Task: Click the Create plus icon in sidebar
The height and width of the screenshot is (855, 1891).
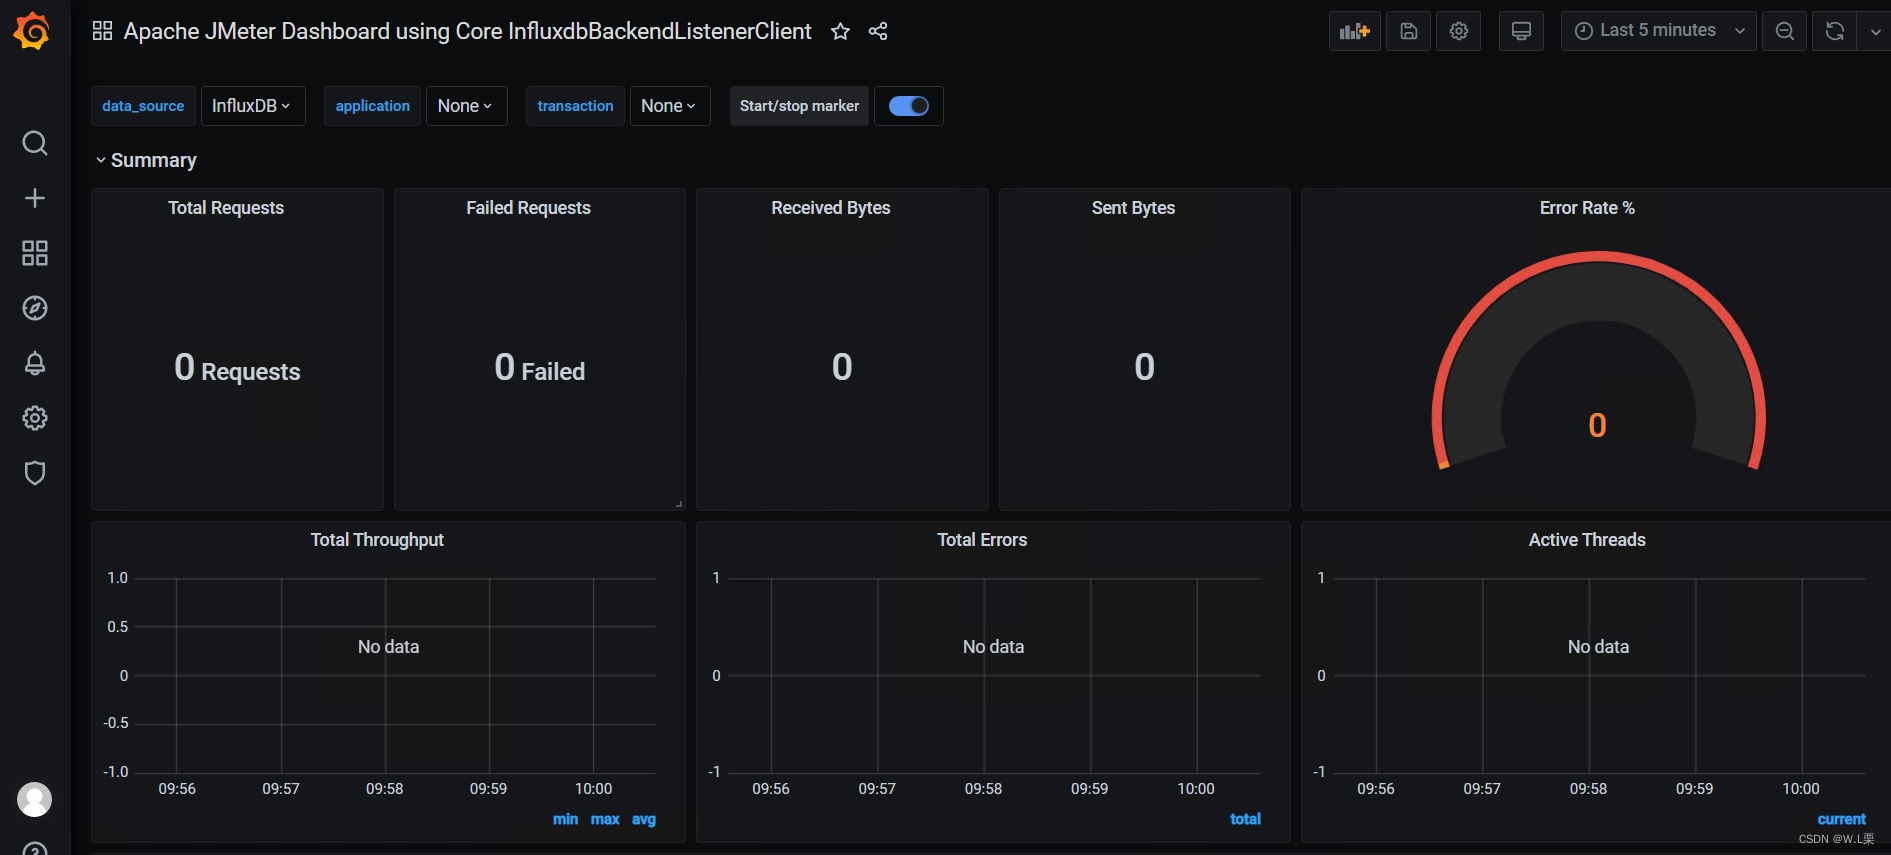Action: click(35, 198)
